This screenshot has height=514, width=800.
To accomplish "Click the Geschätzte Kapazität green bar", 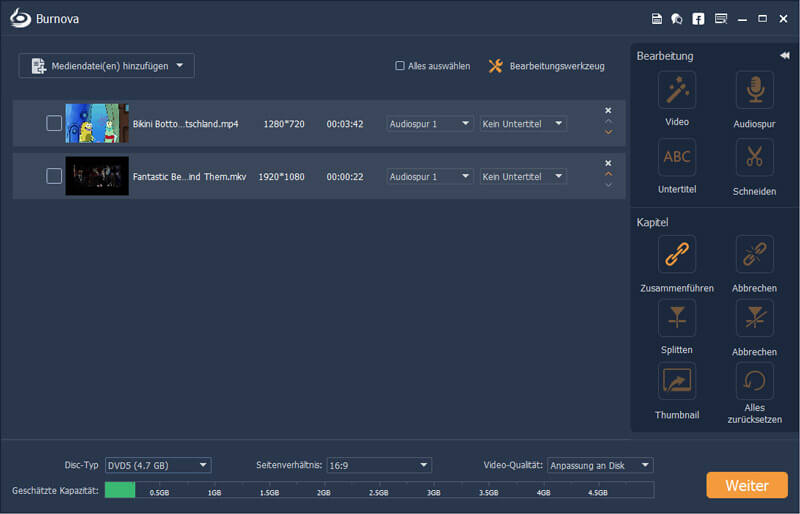I will pyautogui.click(x=120, y=489).
